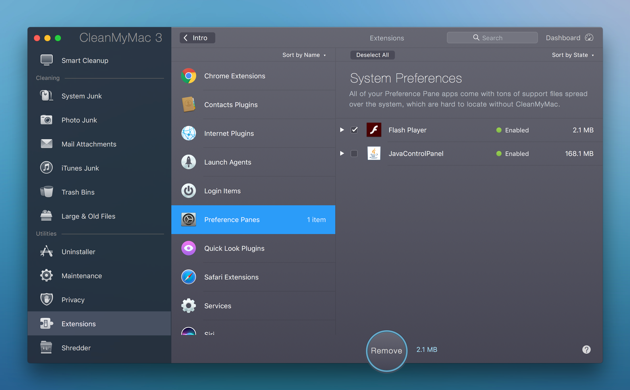Viewport: 630px width, 390px height.
Task: Click the Contacts Plugins book icon
Action: pyautogui.click(x=188, y=104)
